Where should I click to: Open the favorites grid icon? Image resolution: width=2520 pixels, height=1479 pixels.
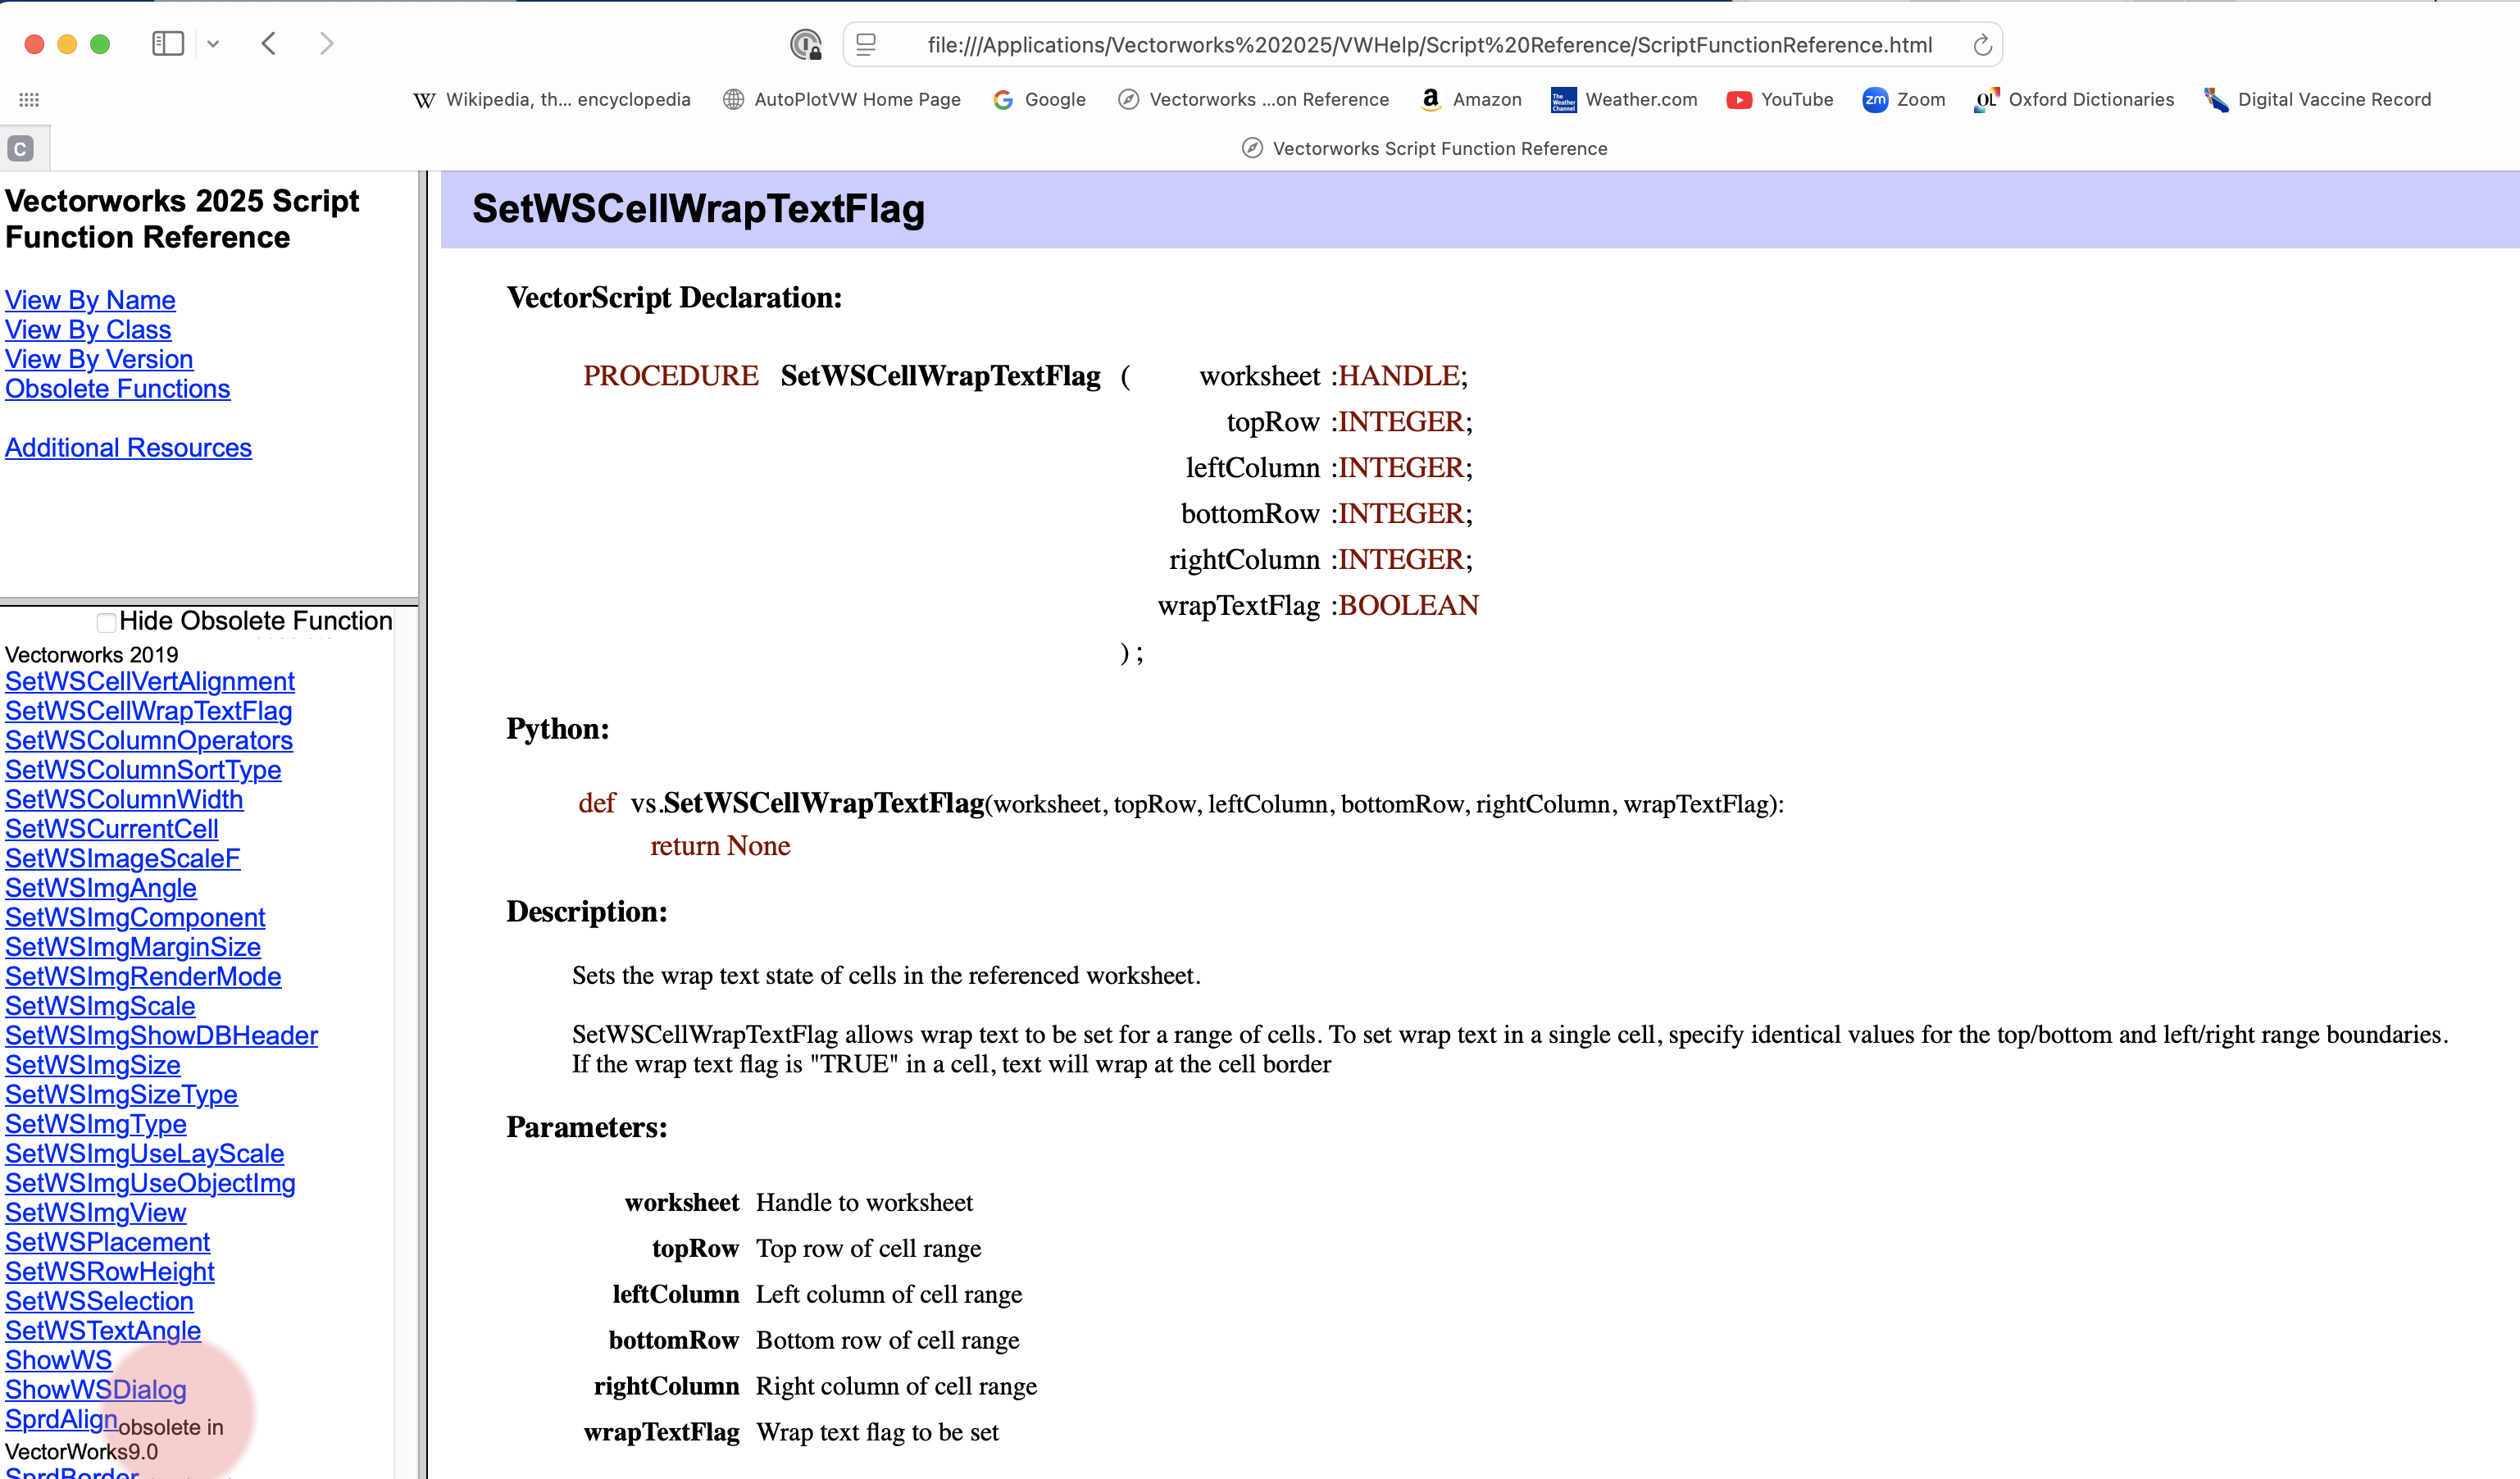pos(29,99)
